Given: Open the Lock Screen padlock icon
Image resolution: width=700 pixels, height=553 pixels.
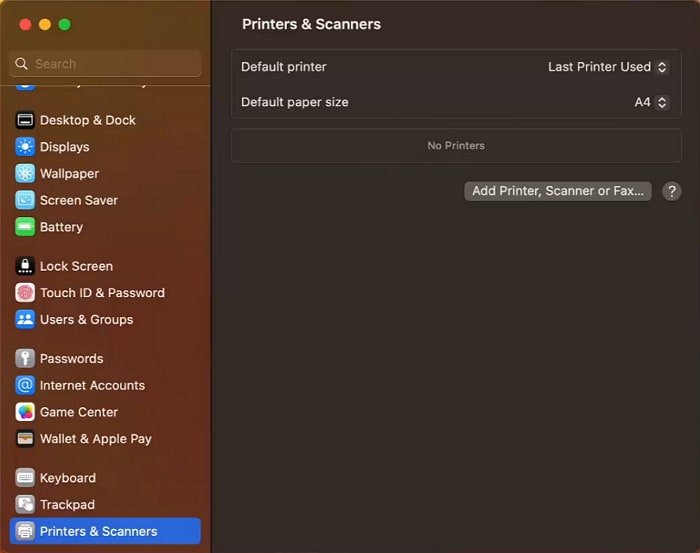Looking at the screenshot, I should (25, 266).
